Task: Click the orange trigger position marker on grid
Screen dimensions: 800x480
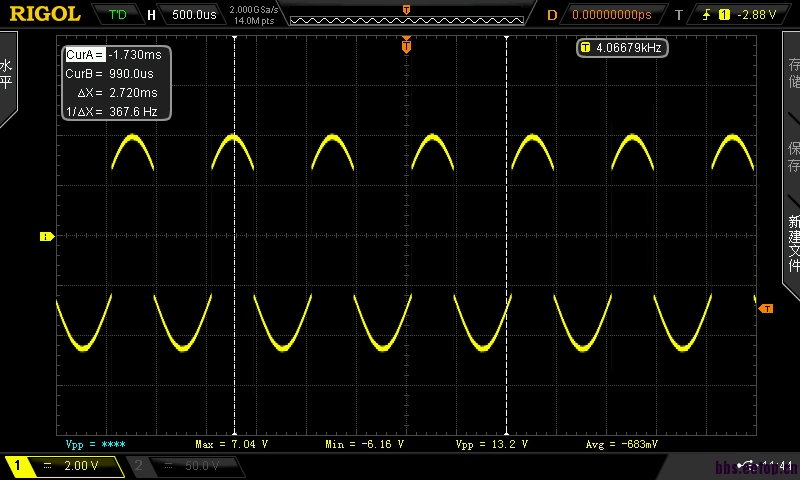Action: (406, 45)
